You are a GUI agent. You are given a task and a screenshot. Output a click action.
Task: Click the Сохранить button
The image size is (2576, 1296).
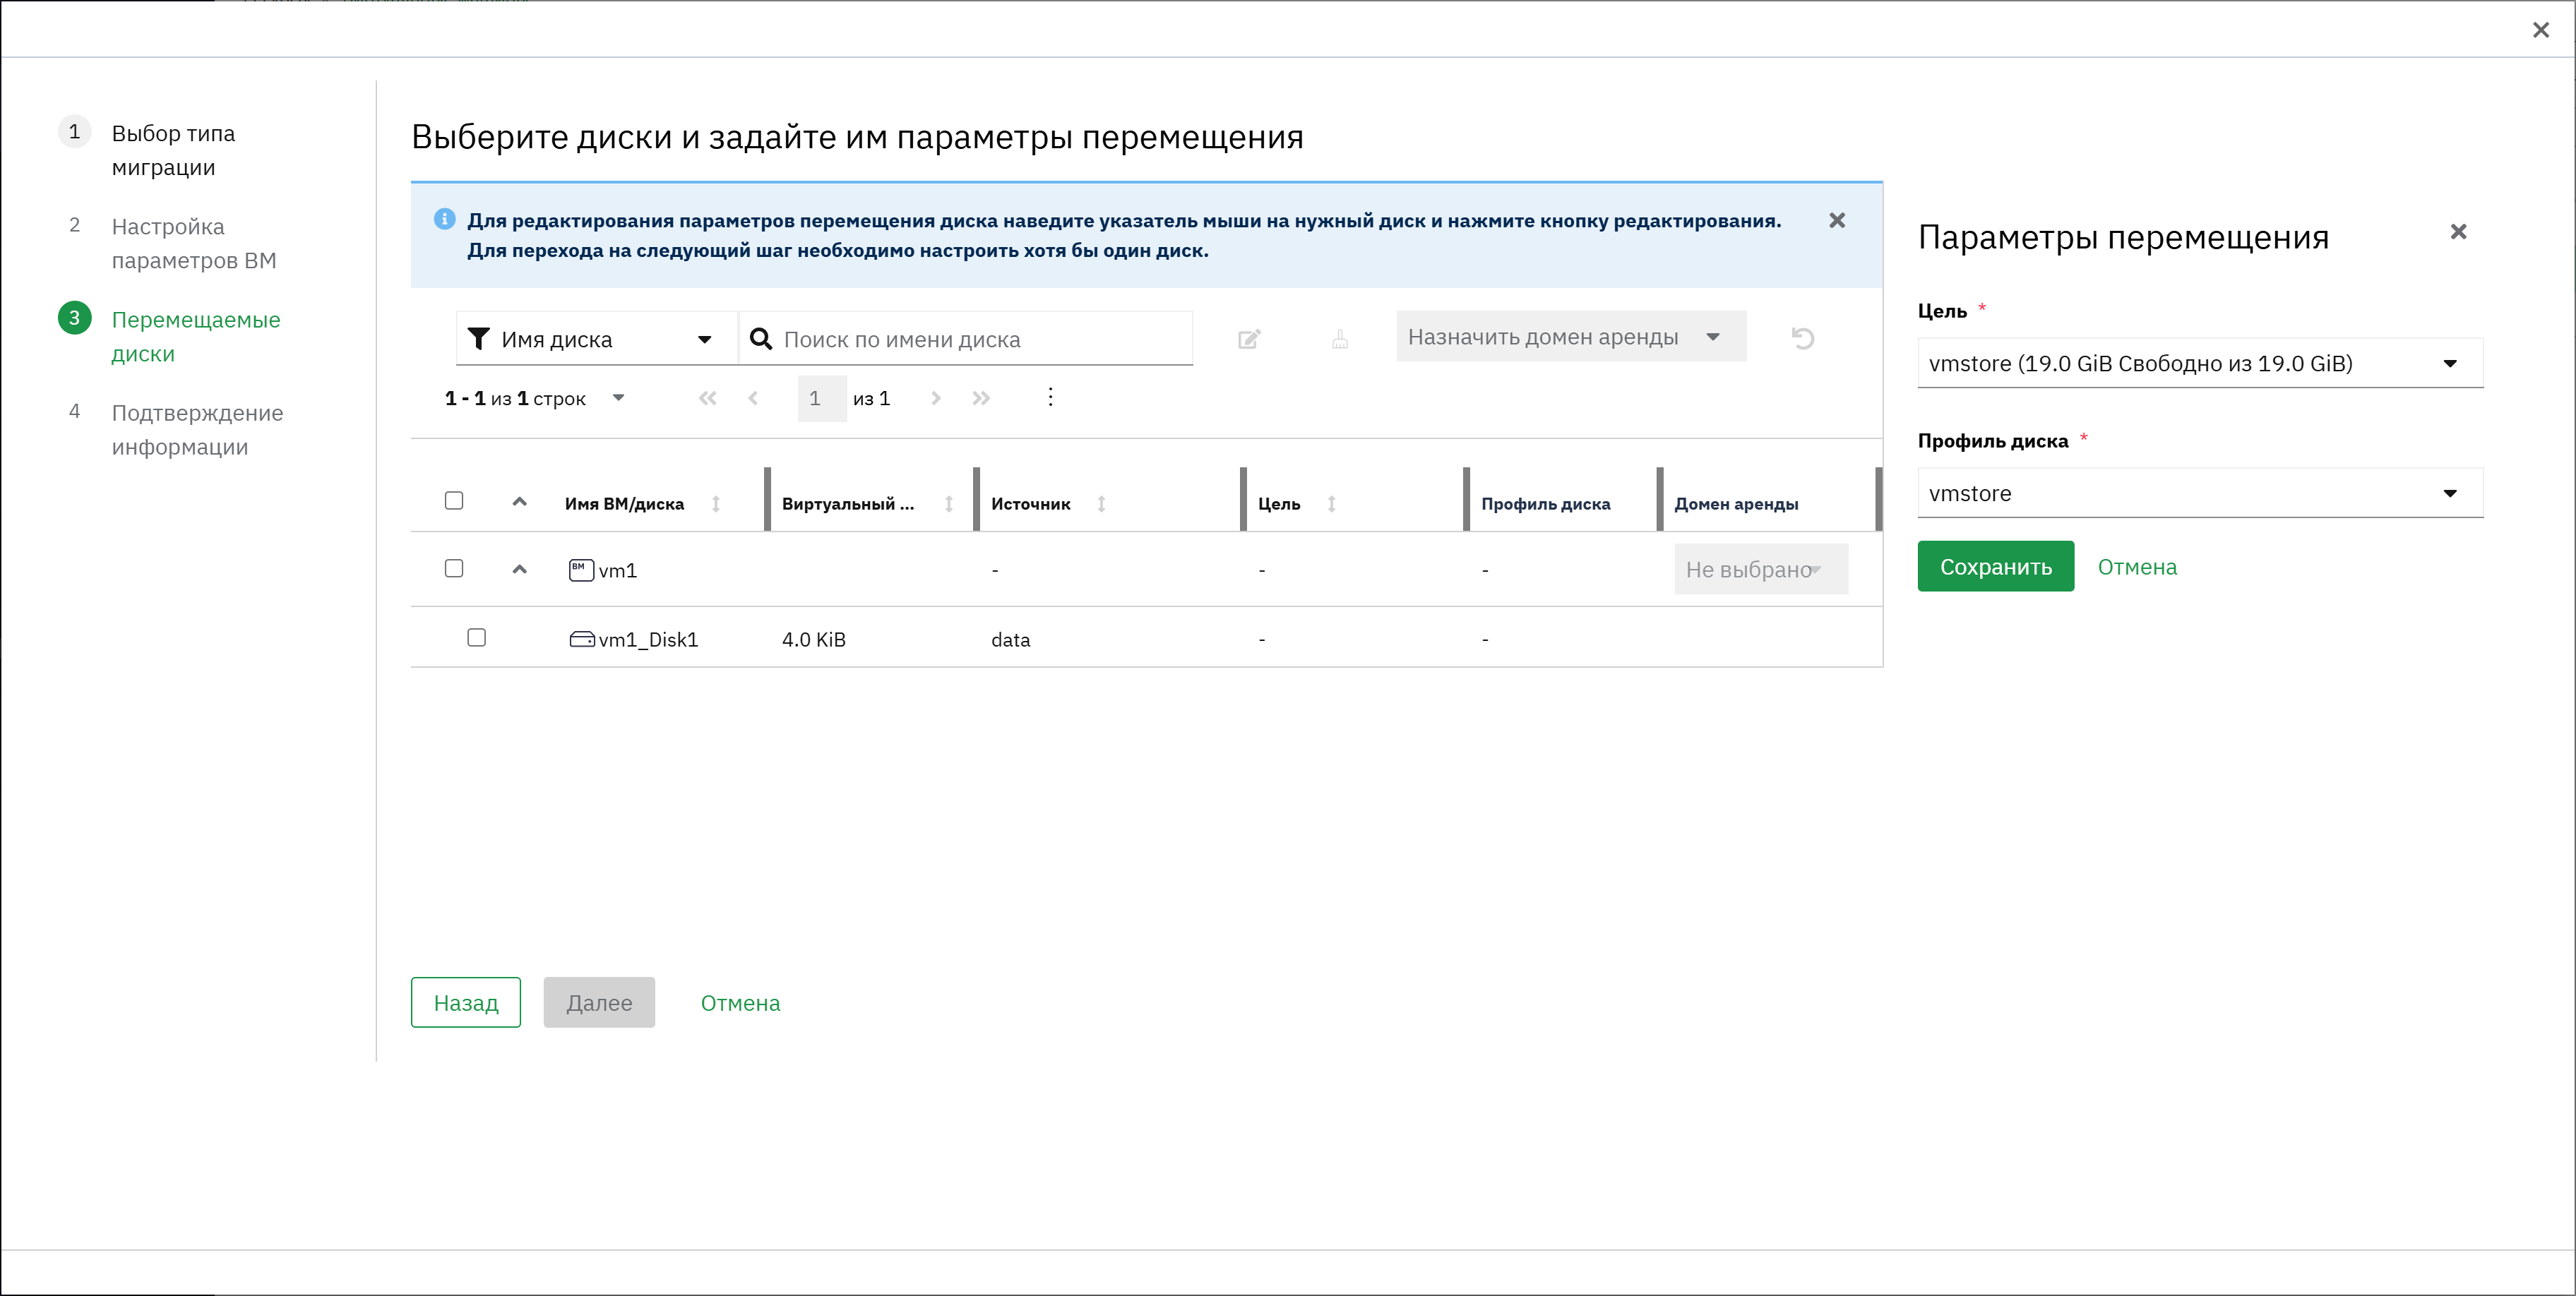pyautogui.click(x=1996, y=566)
